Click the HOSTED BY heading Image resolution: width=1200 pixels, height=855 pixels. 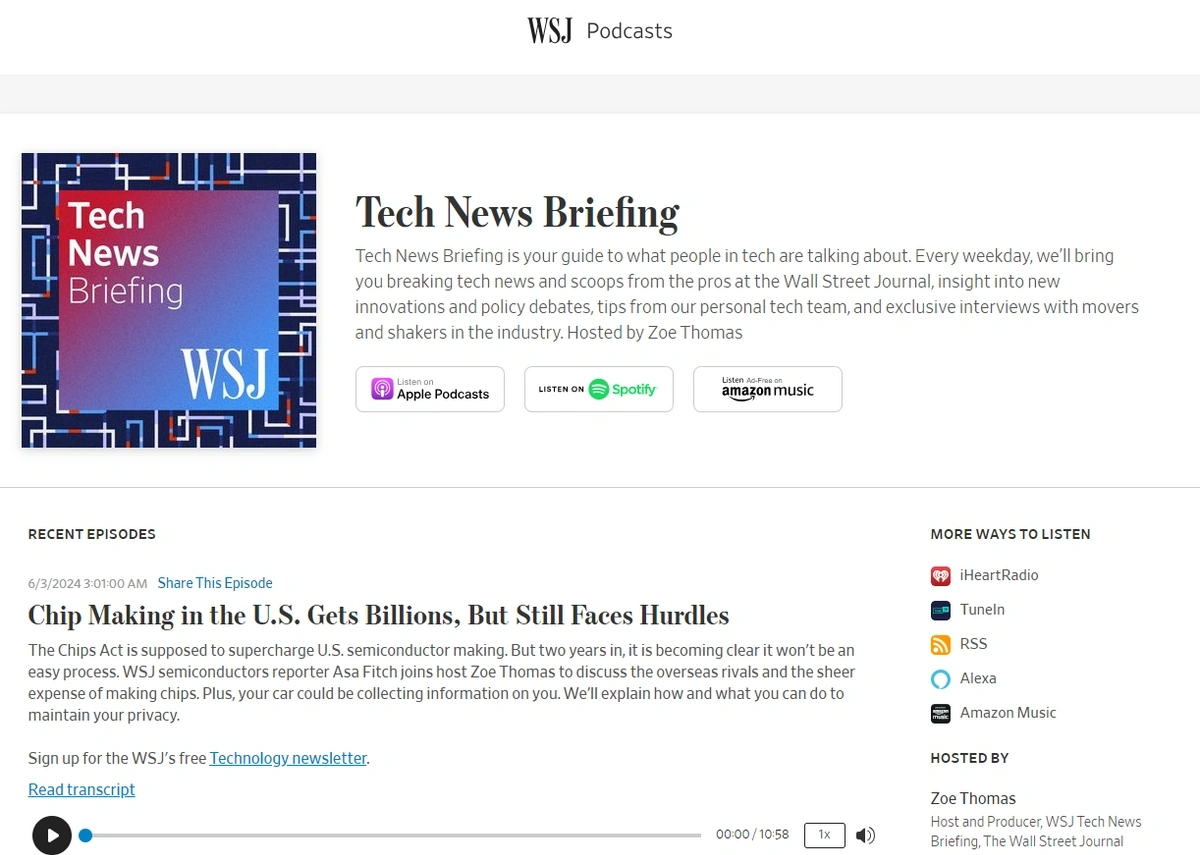970,758
